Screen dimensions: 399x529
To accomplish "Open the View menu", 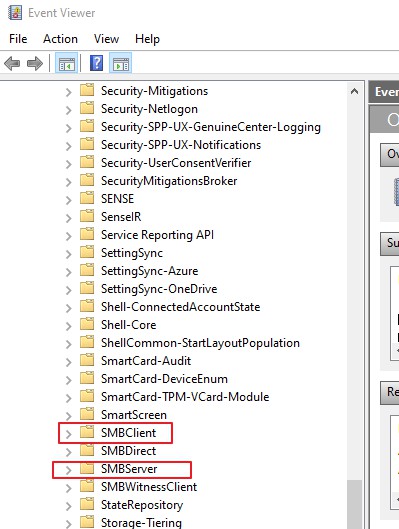I will pos(106,39).
